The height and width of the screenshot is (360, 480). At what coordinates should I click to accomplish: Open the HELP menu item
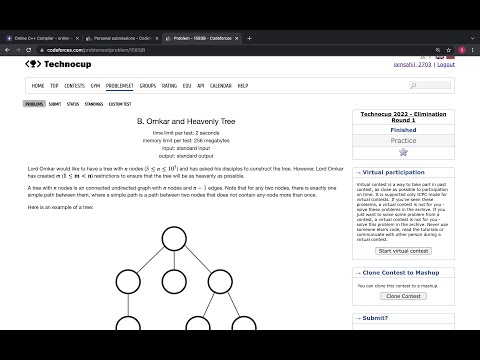[243, 86]
